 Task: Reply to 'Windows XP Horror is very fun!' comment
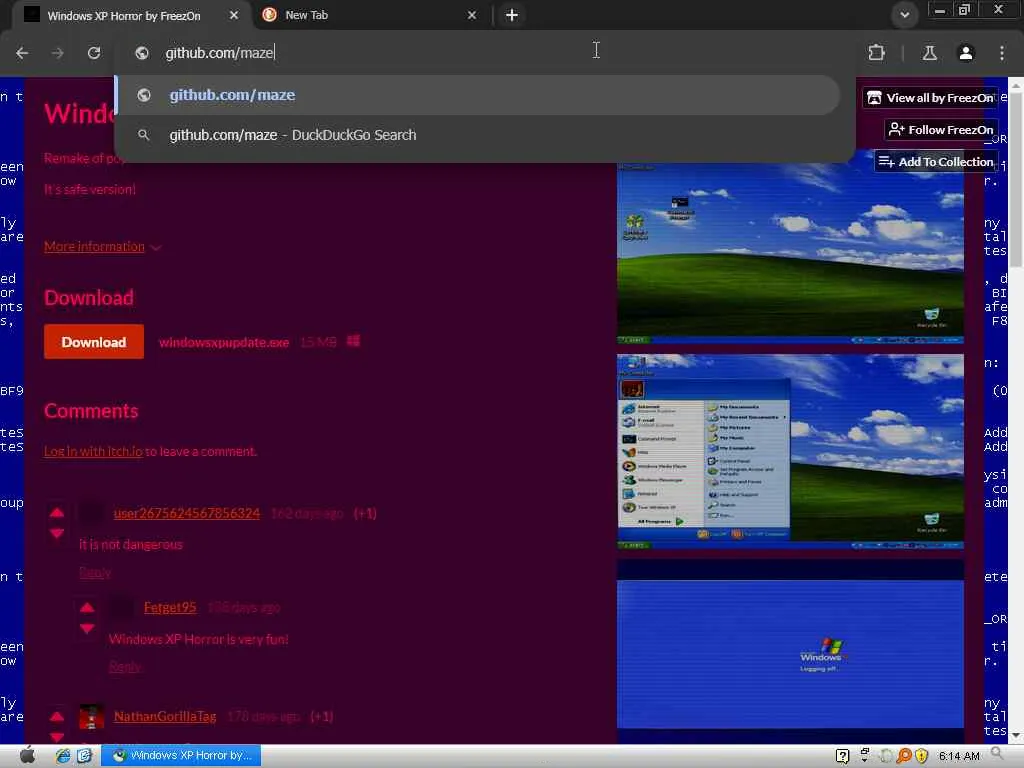[125, 667]
